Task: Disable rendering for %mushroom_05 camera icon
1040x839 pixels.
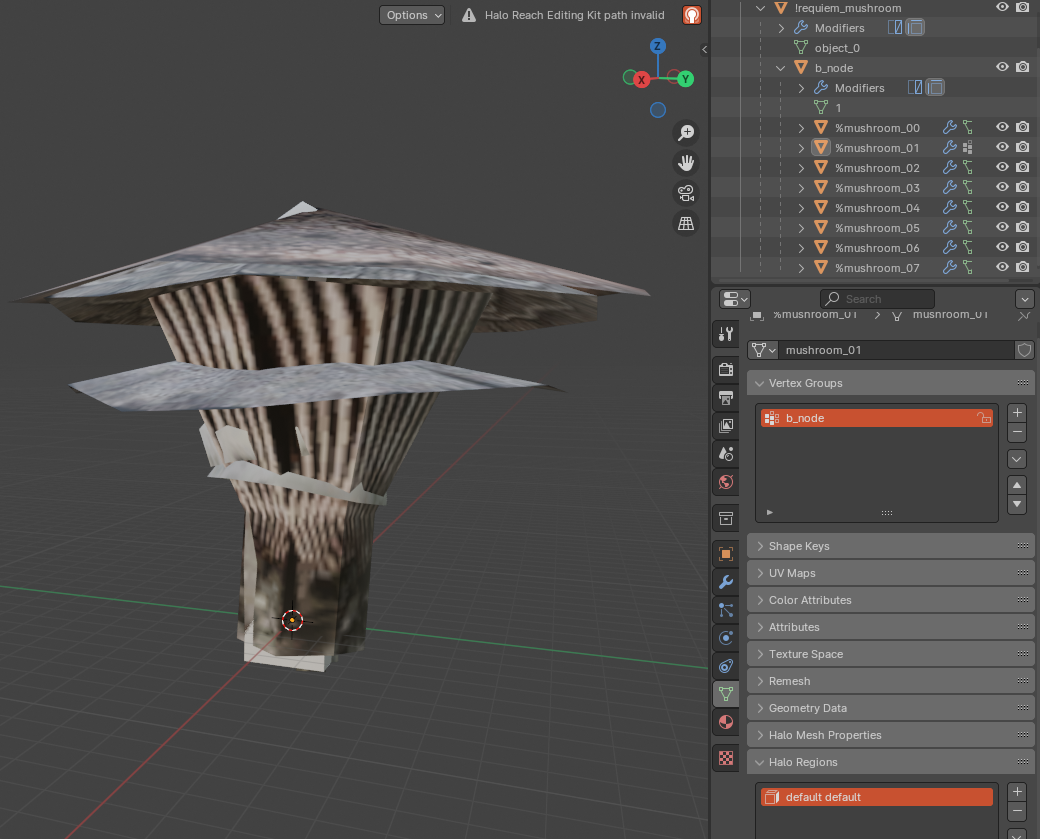Action: 1022,227
